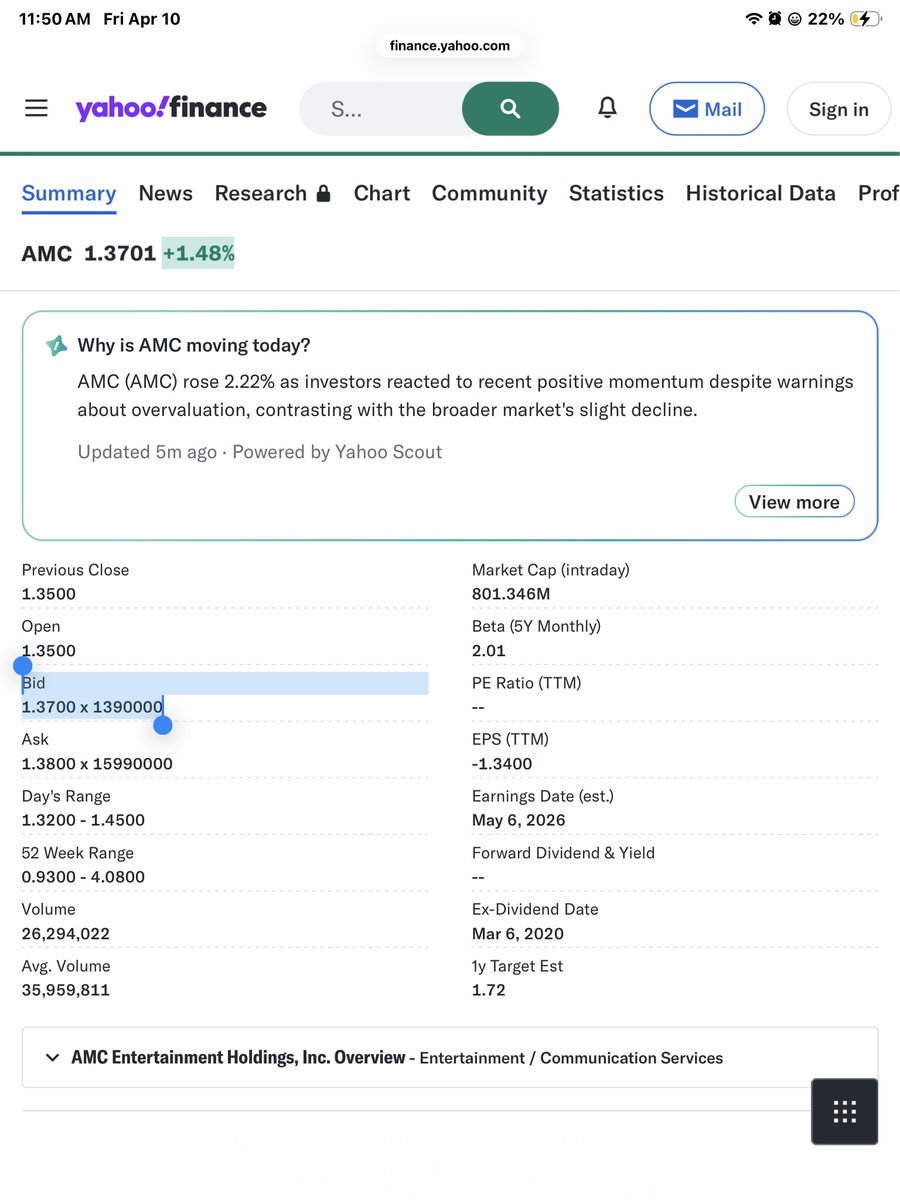The width and height of the screenshot is (900, 1200).
Task: Click the Yahoo Scout sparkle icon
Action: [56, 346]
